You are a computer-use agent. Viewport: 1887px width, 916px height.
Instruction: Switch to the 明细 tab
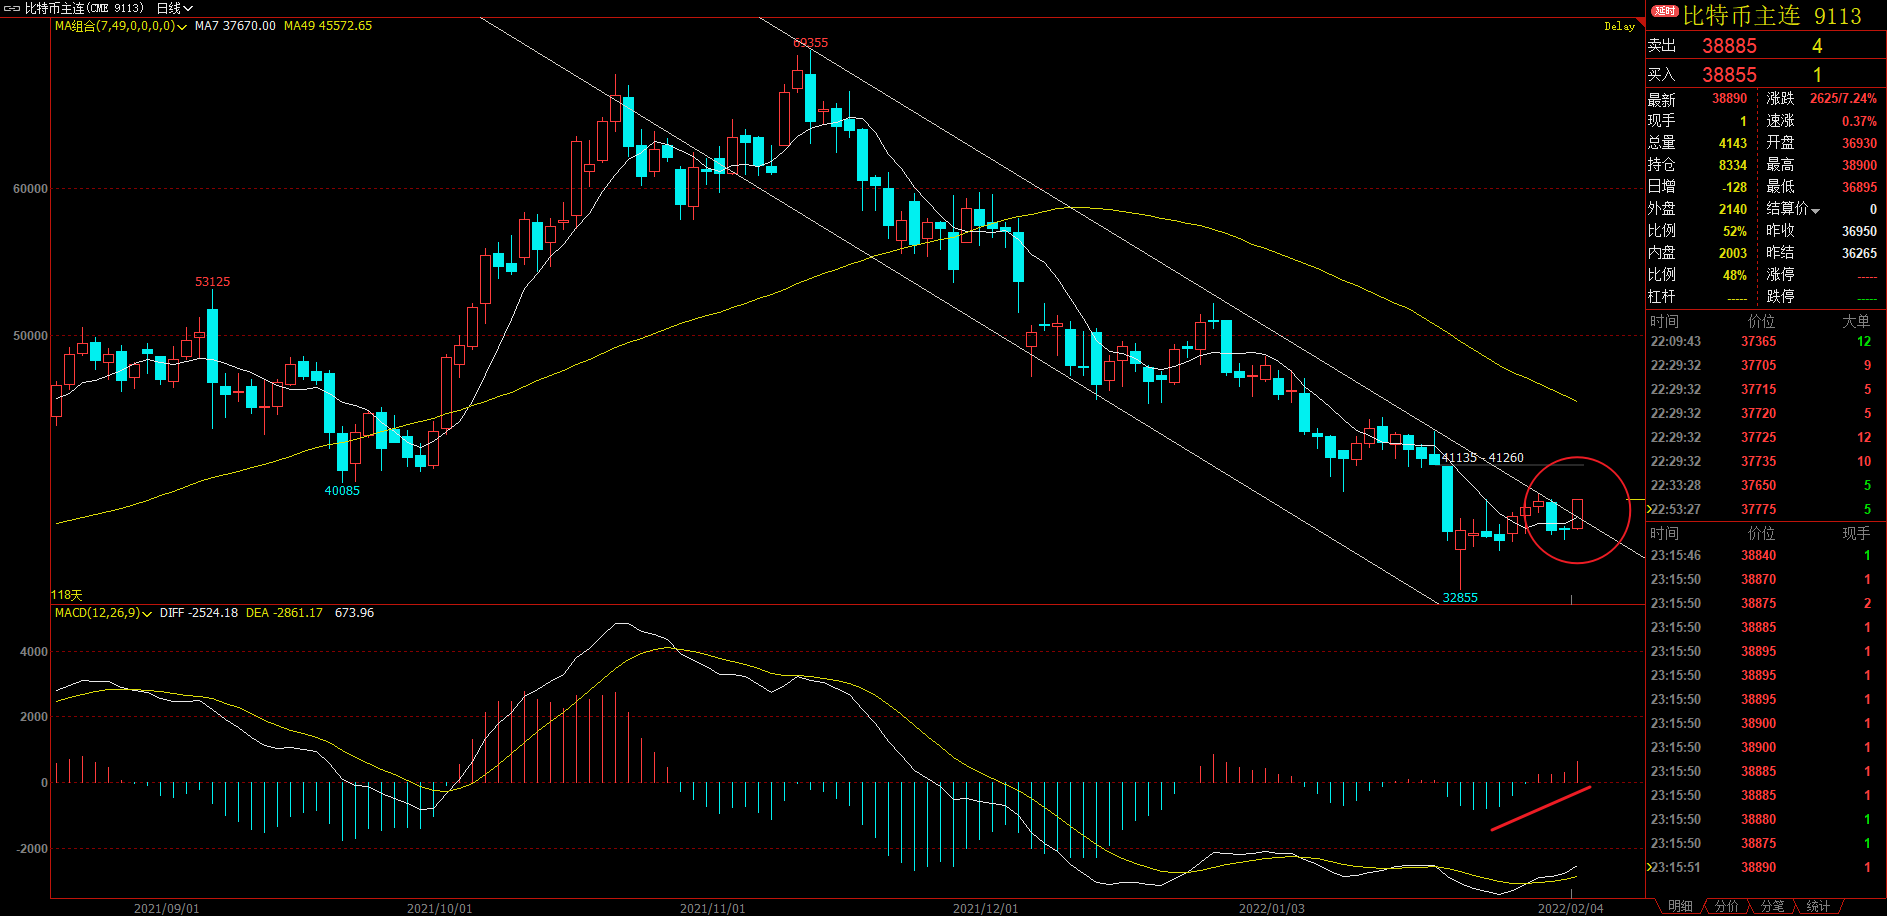[1680, 906]
